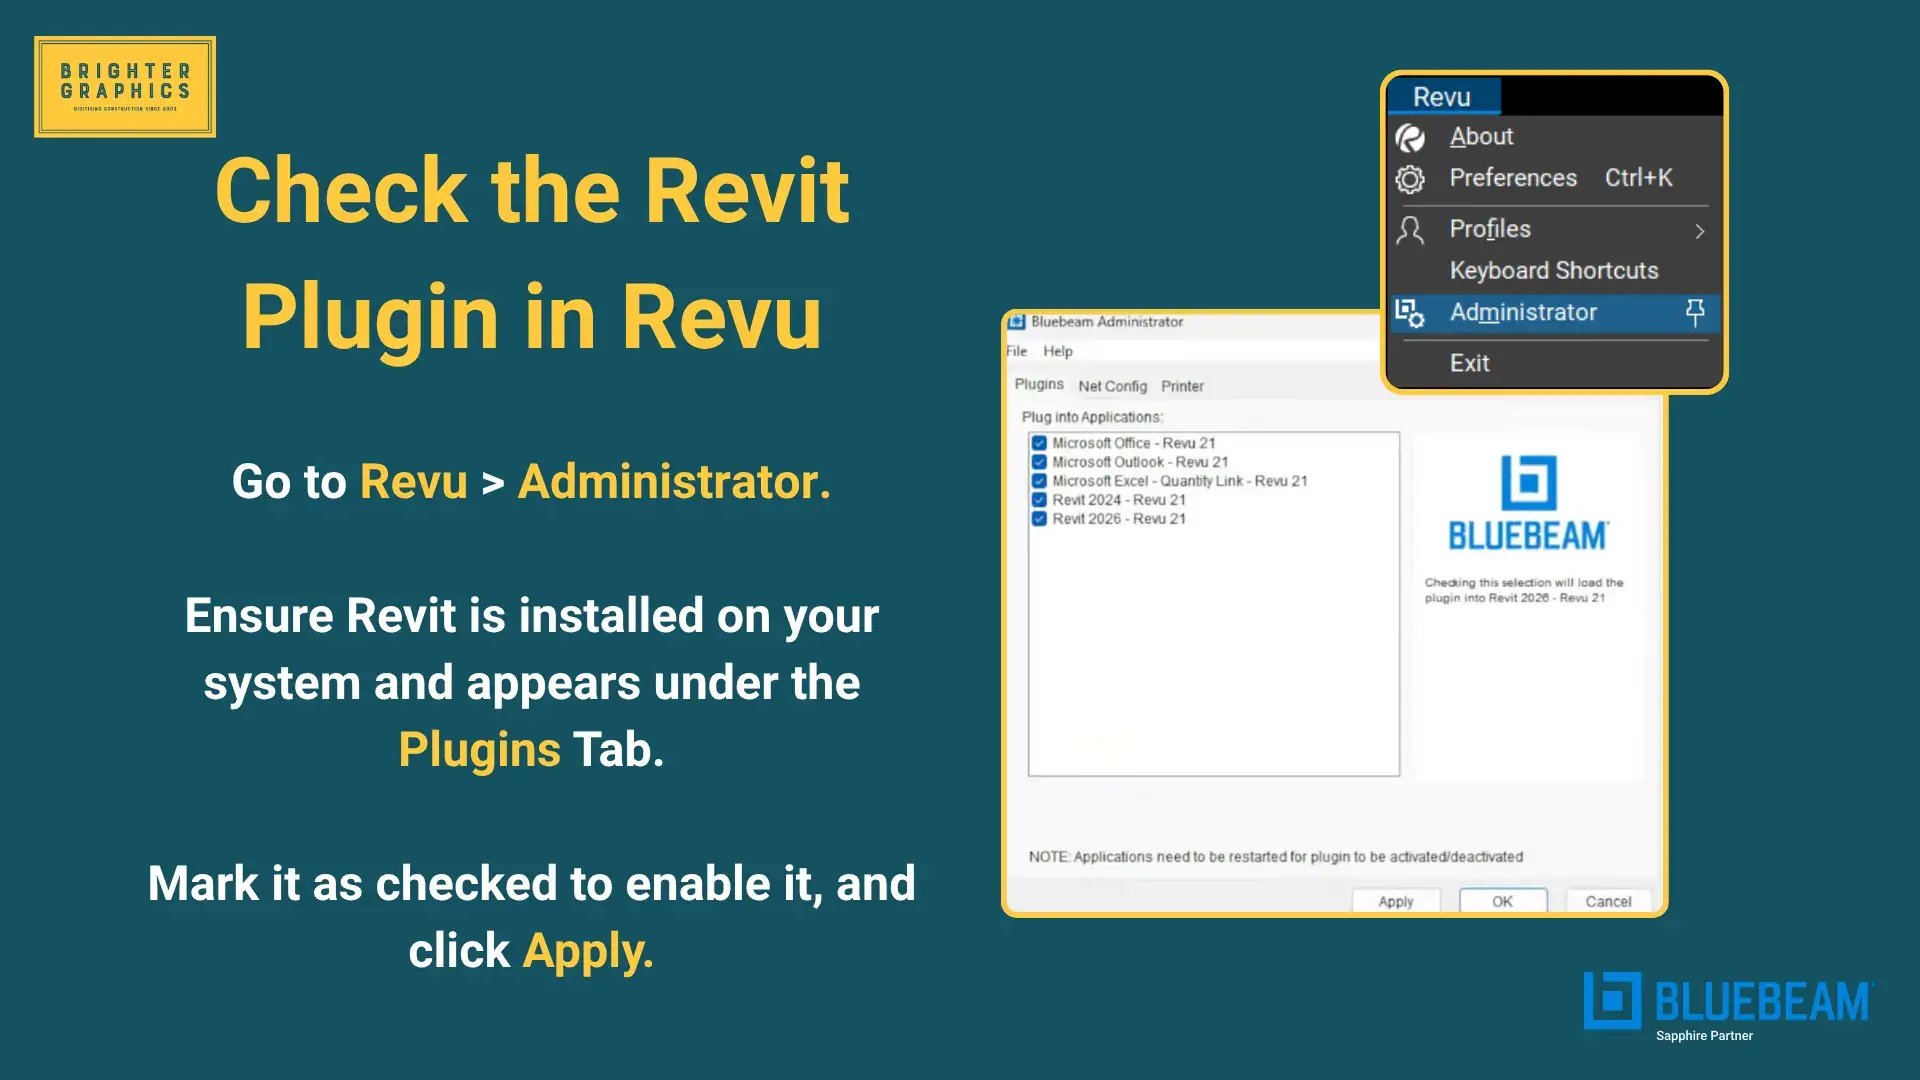Select Keyboard Shortcuts menu entry
This screenshot has height=1080, width=1920.
1554,271
